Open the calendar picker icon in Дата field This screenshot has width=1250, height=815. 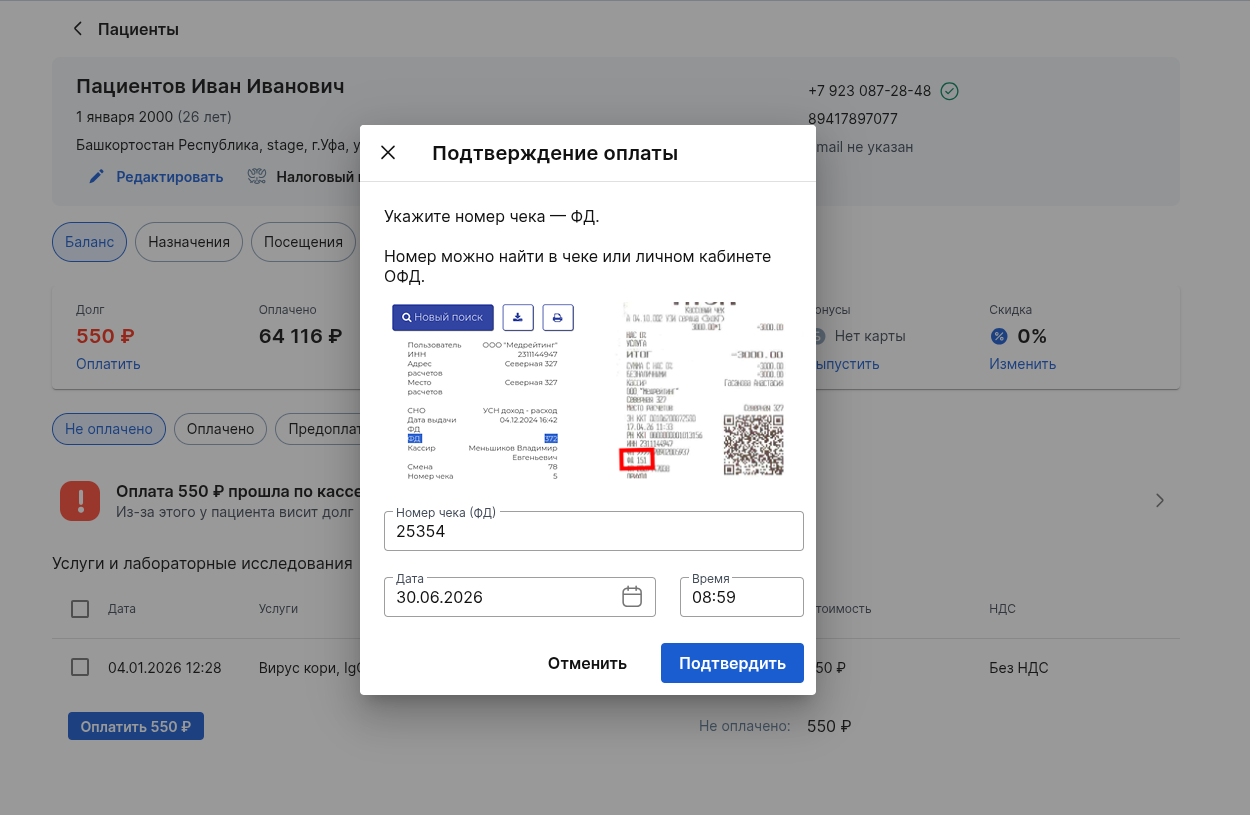(632, 597)
